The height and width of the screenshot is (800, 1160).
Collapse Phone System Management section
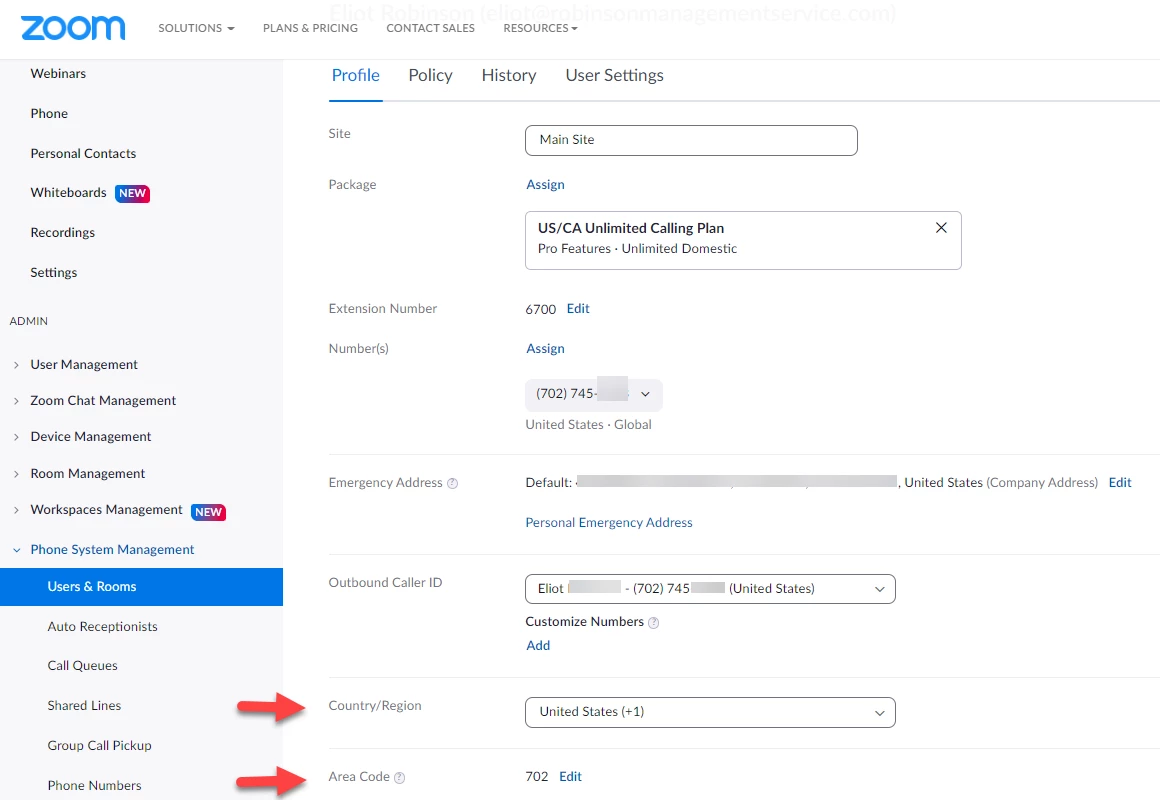[16, 550]
